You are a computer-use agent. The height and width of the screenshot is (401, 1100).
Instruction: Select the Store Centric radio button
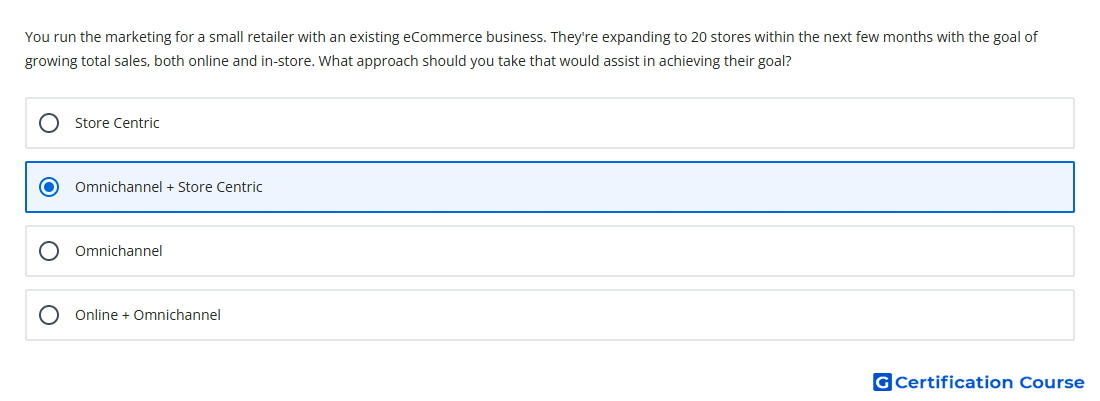tap(49, 123)
